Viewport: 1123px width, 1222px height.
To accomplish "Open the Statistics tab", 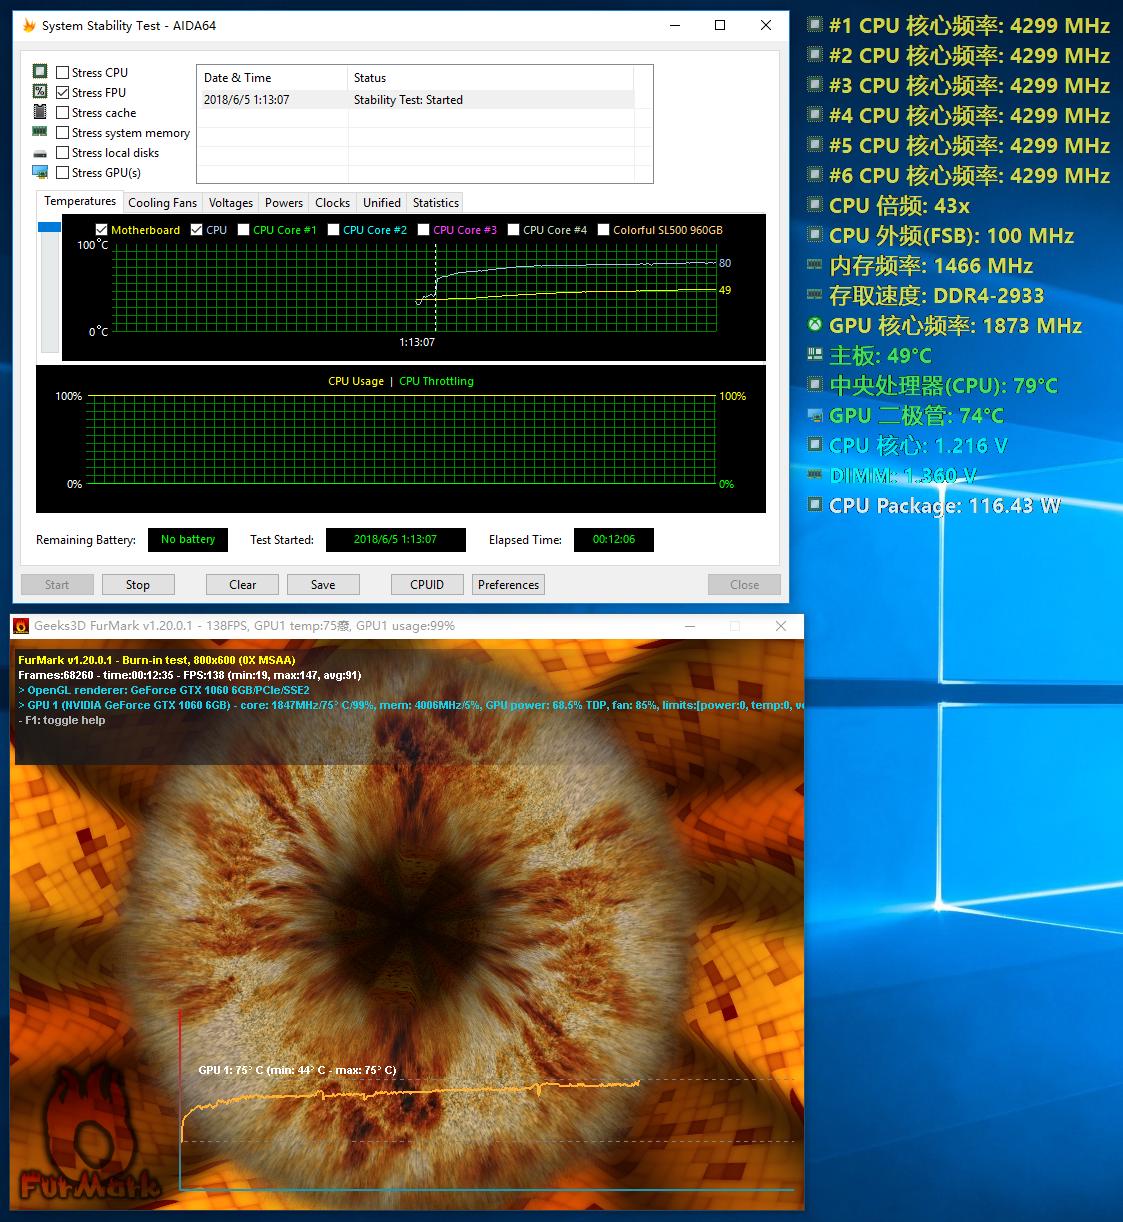I will pyautogui.click(x=436, y=202).
